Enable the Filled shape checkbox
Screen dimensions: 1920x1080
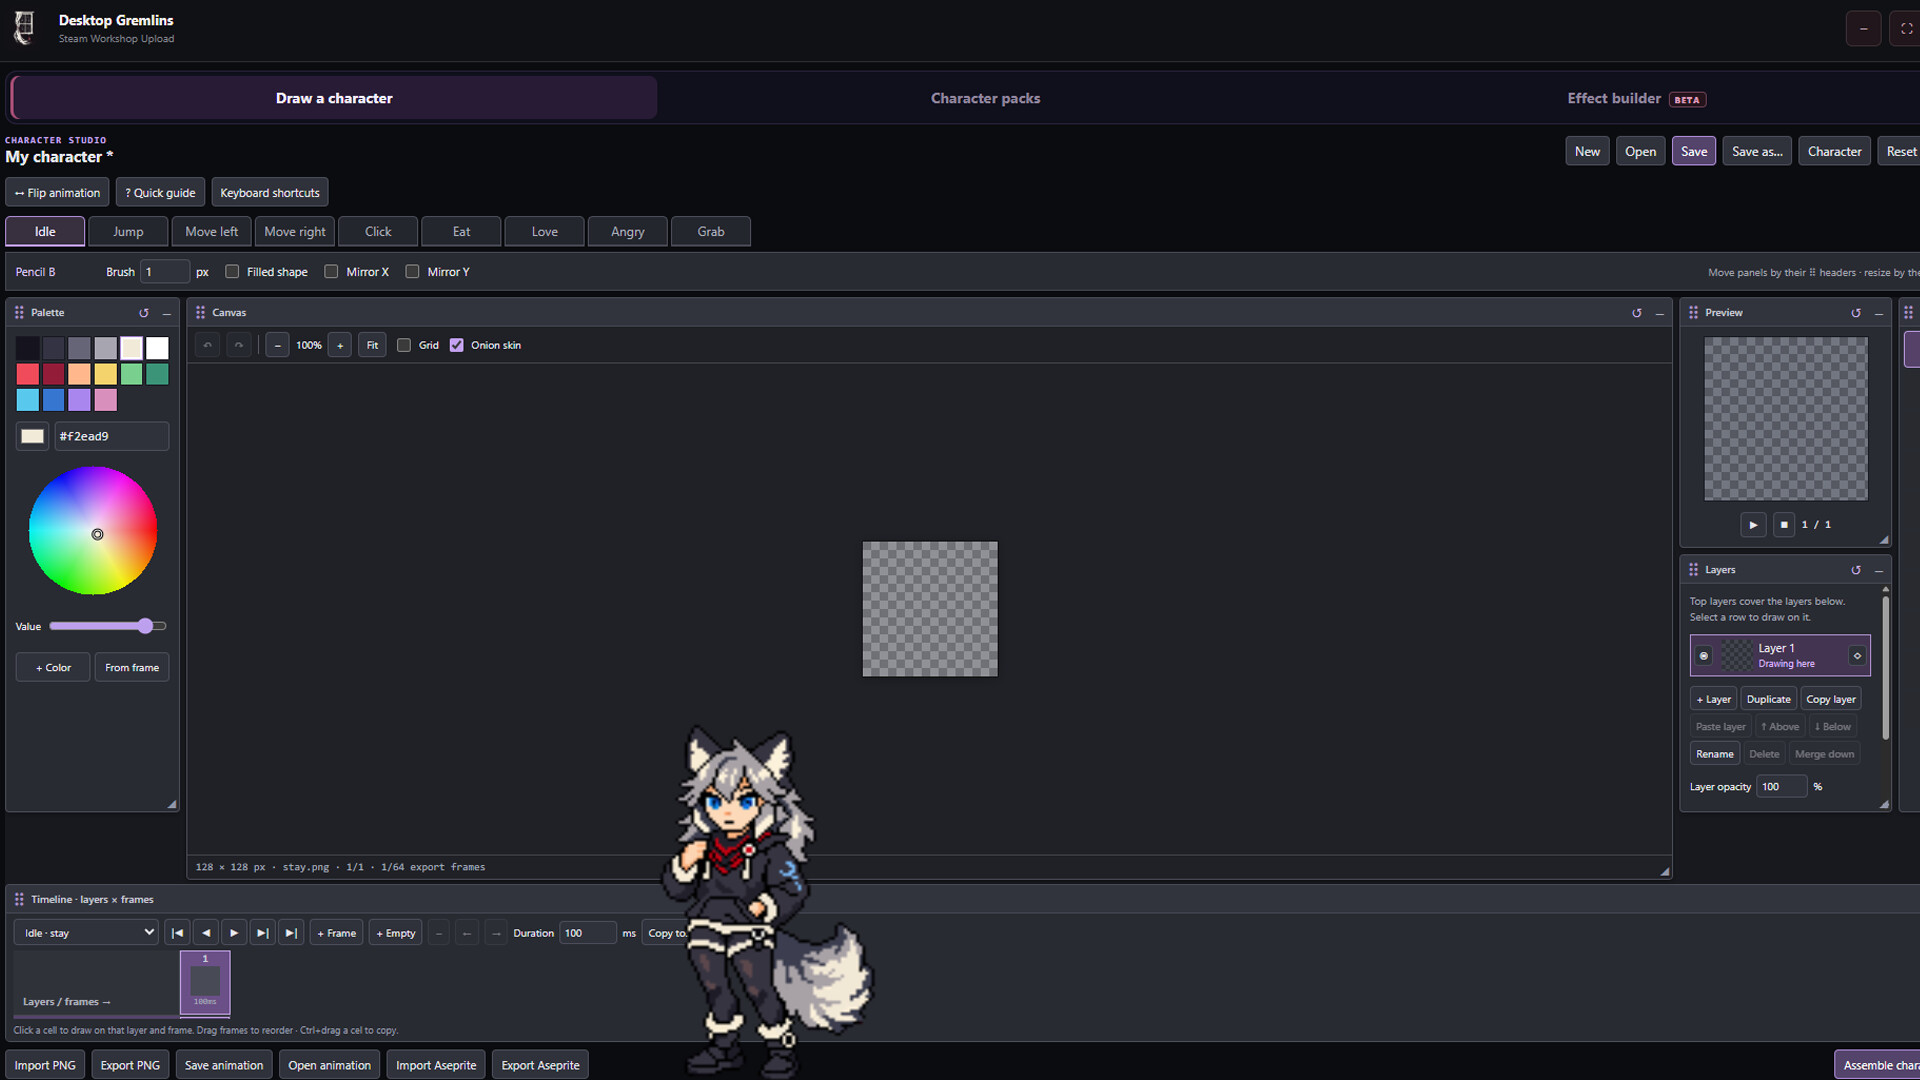(232, 272)
